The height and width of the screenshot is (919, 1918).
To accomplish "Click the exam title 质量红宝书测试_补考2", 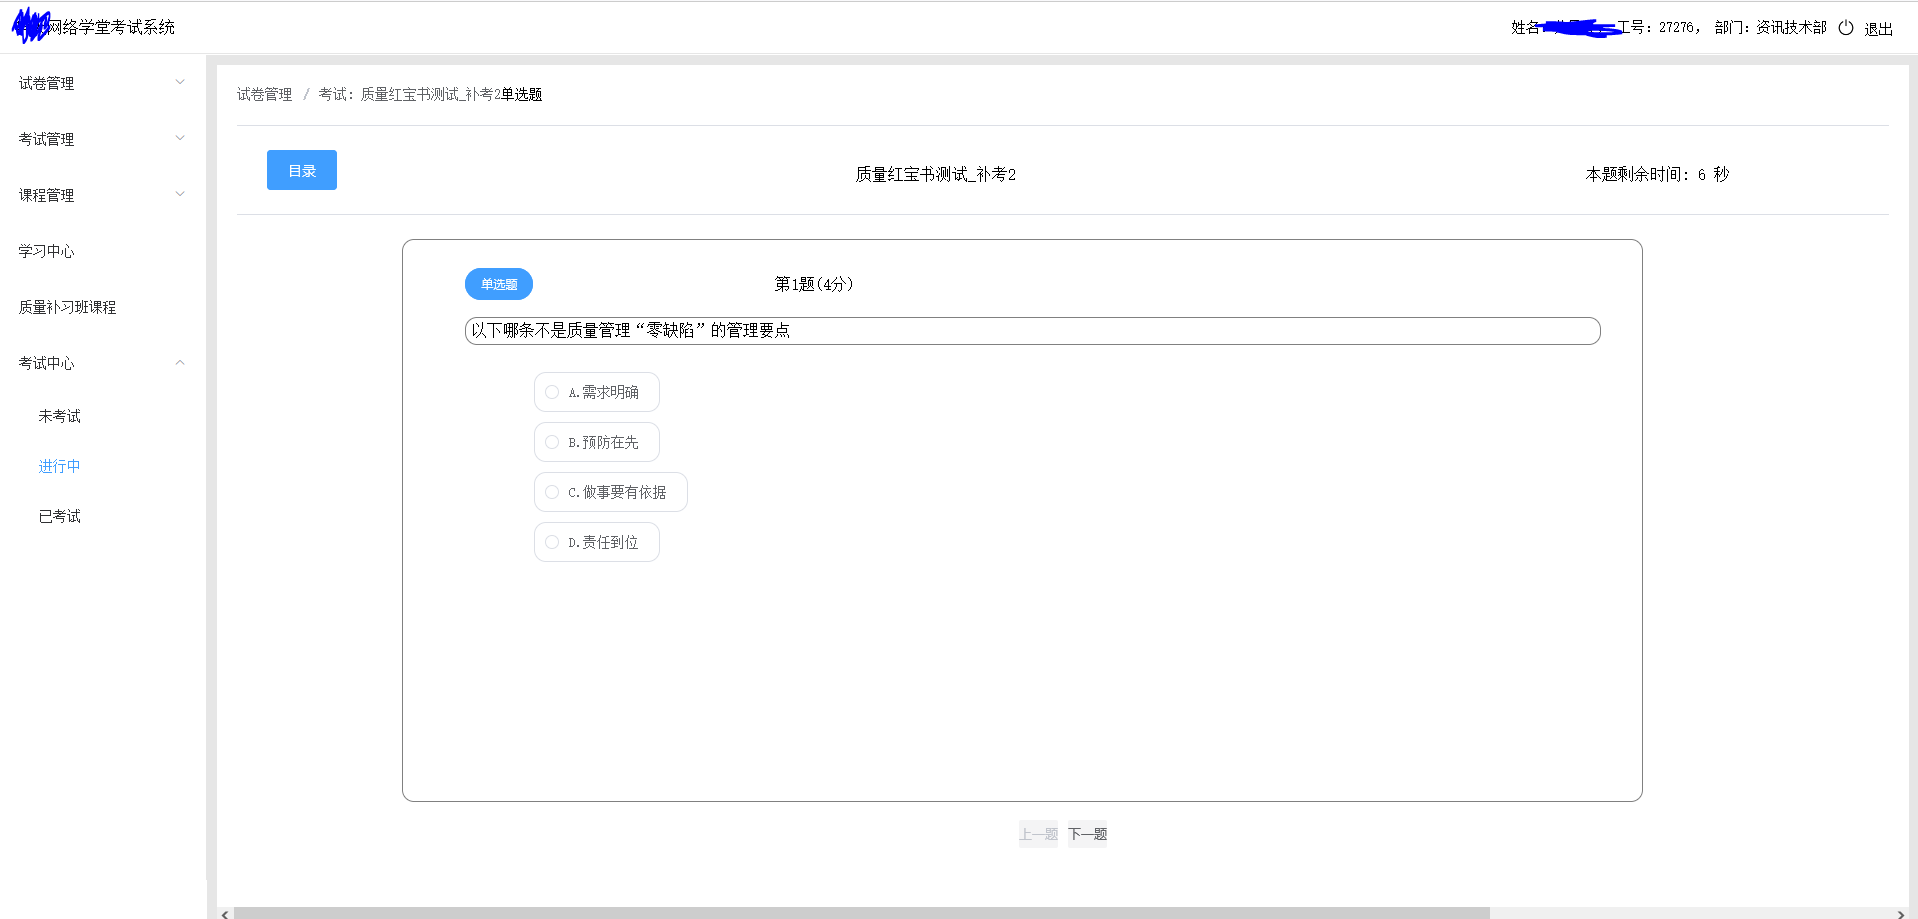I will (x=935, y=174).
